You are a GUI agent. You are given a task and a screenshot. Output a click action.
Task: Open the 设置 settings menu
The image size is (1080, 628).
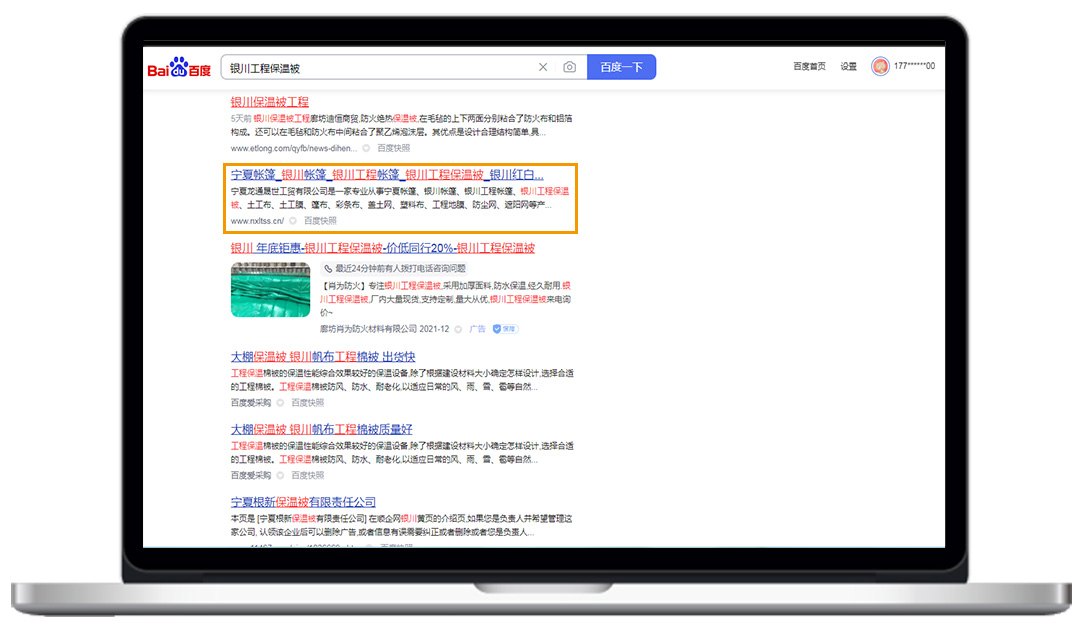click(x=848, y=67)
